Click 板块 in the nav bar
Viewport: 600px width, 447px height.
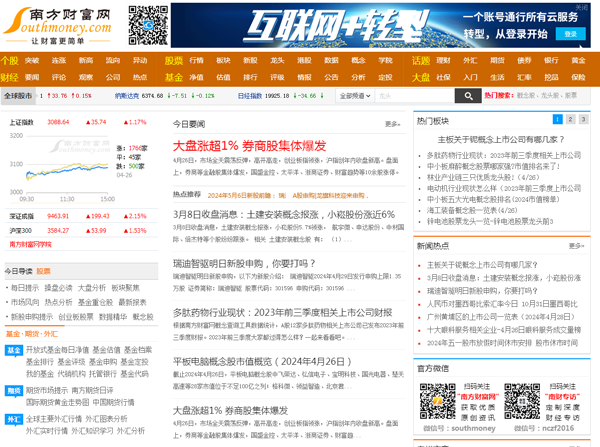pyautogui.click(x=223, y=60)
